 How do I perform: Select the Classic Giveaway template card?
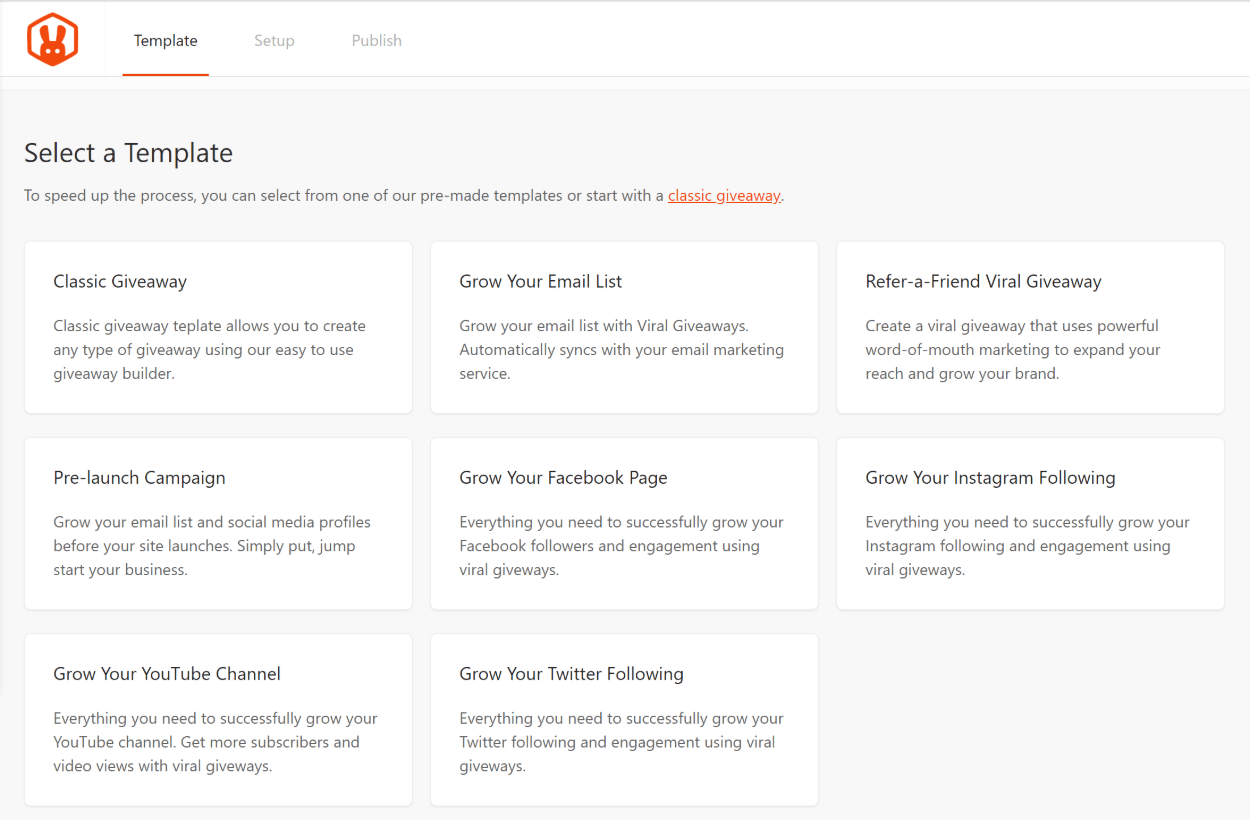(218, 327)
